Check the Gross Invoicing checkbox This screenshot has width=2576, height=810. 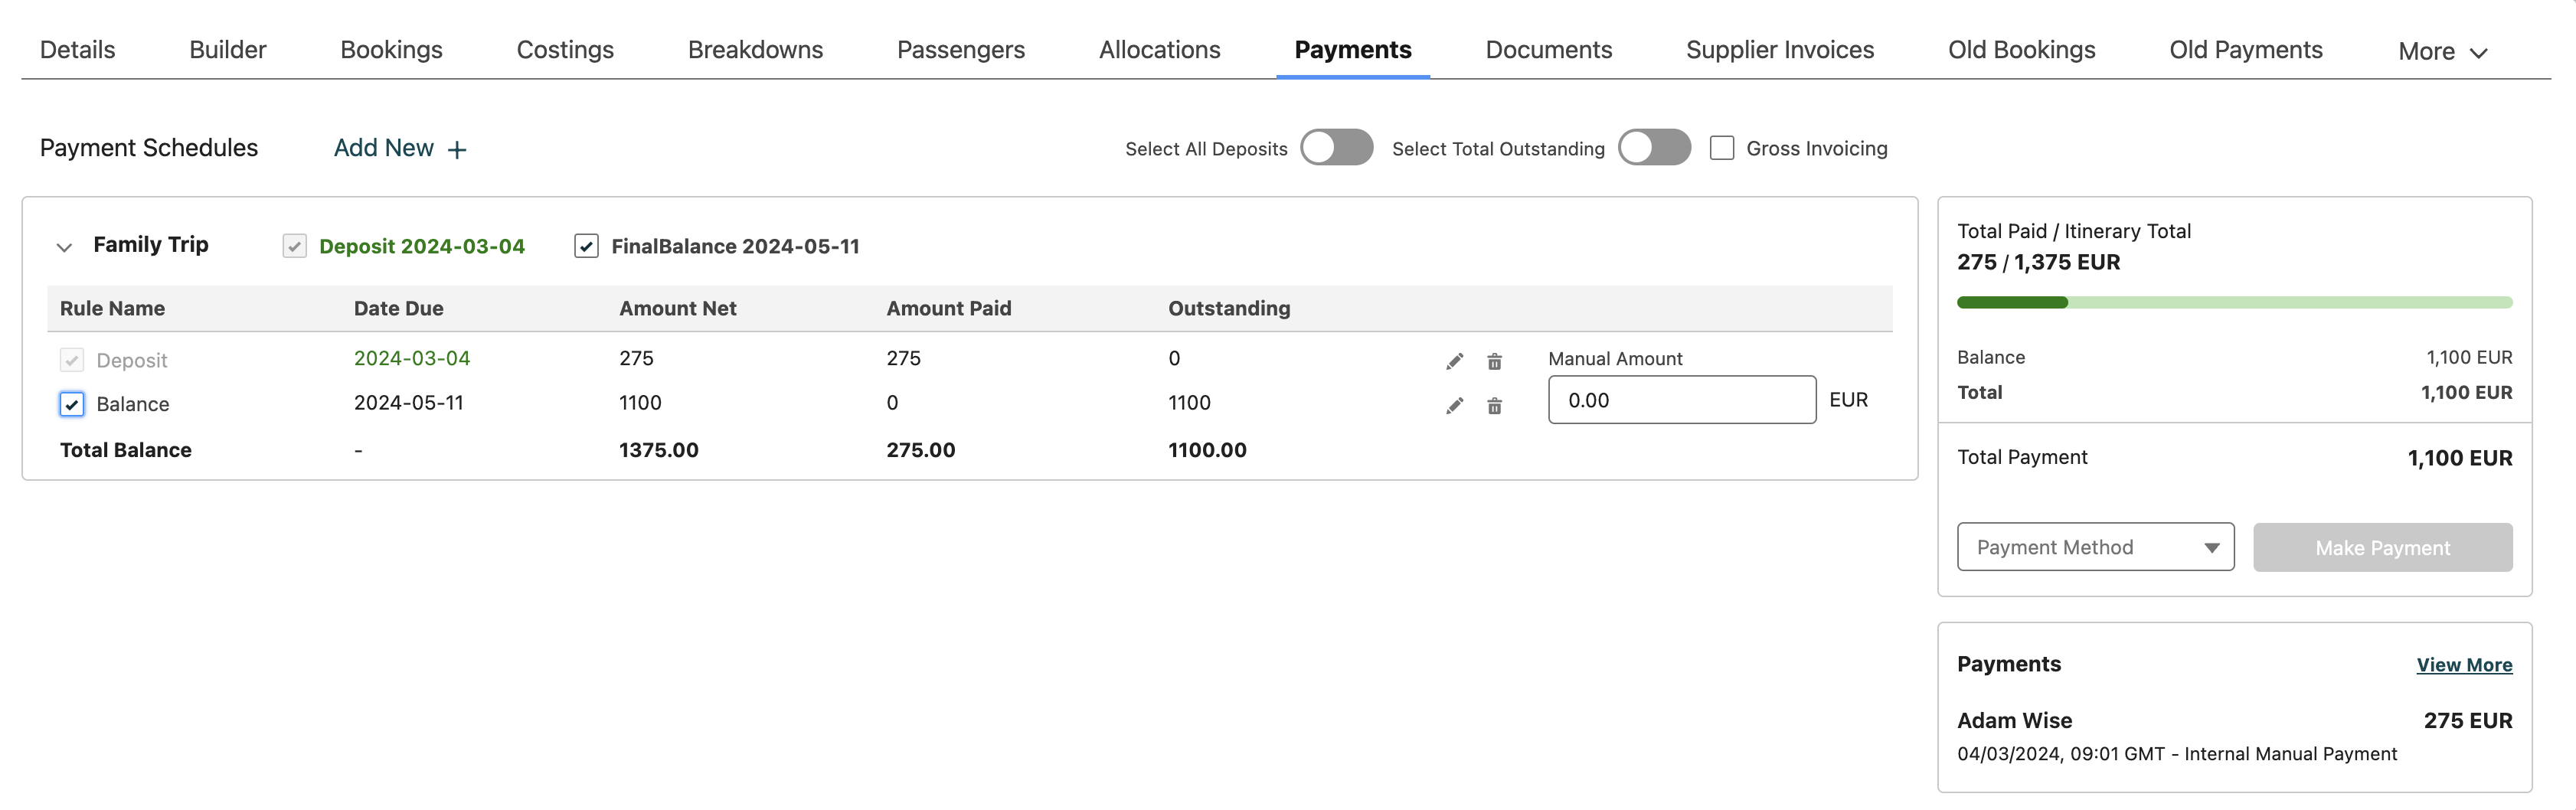tap(1722, 148)
